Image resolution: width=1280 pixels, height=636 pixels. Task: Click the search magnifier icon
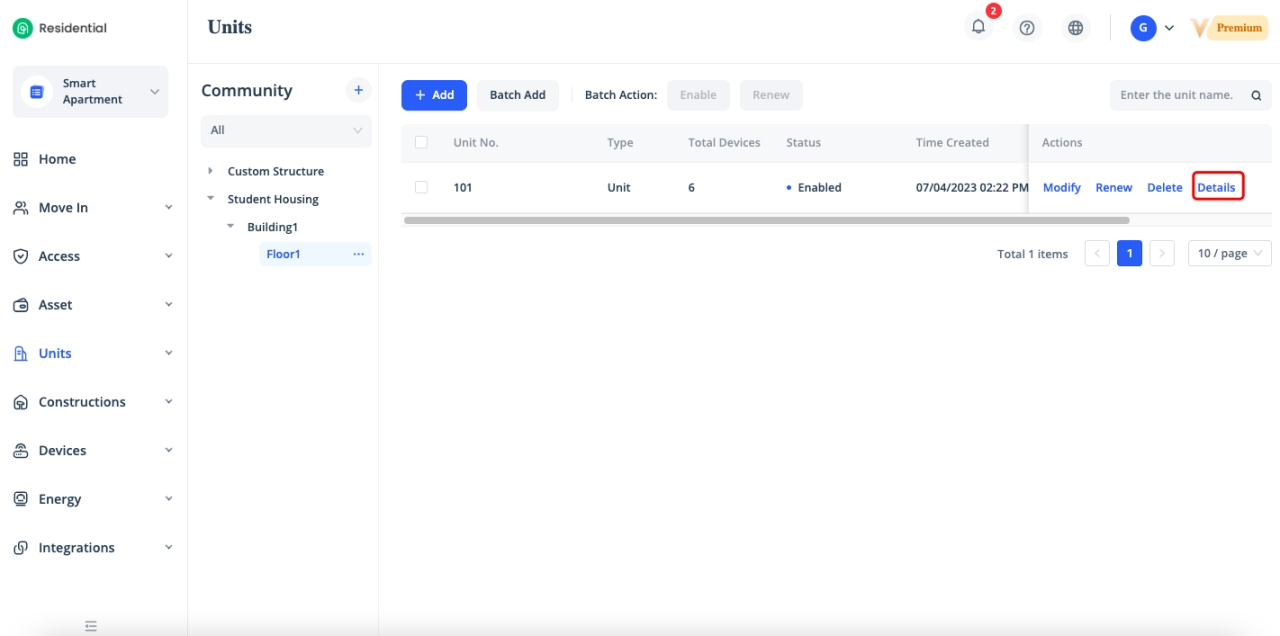point(1256,96)
